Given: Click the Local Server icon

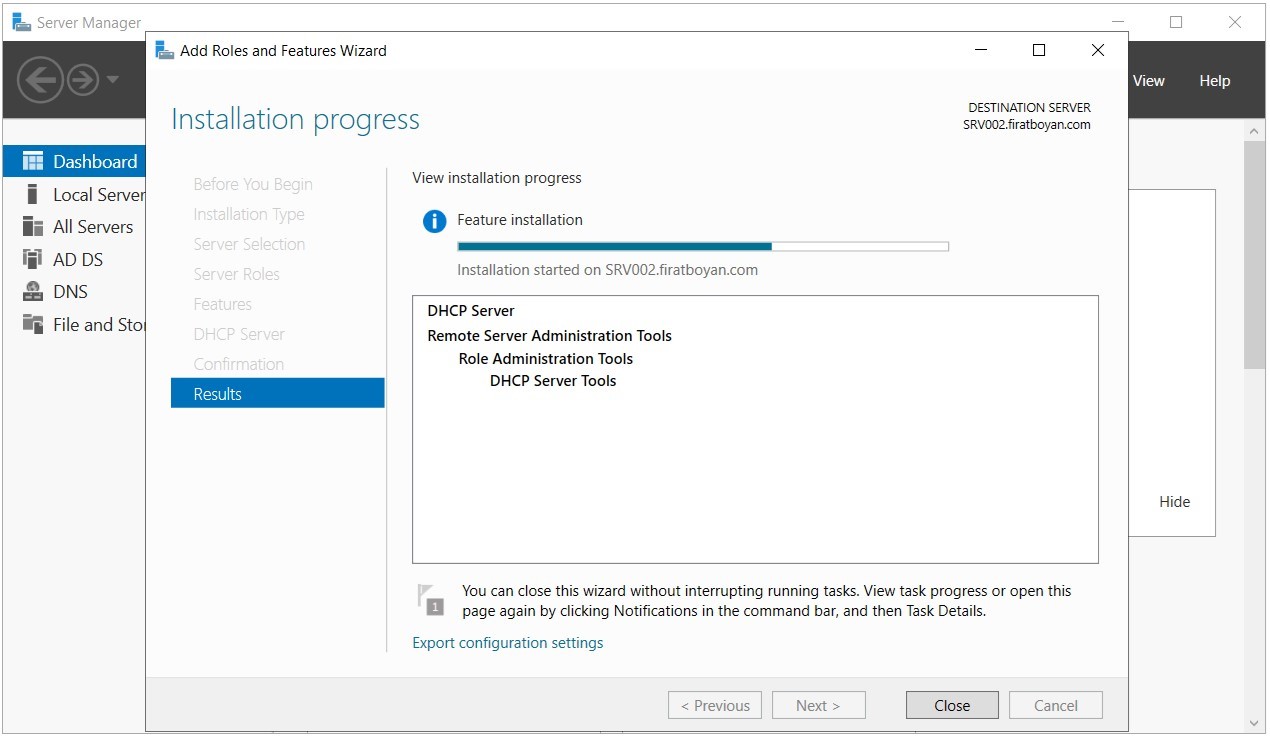Looking at the screenshot, I should tap(33, 194).
